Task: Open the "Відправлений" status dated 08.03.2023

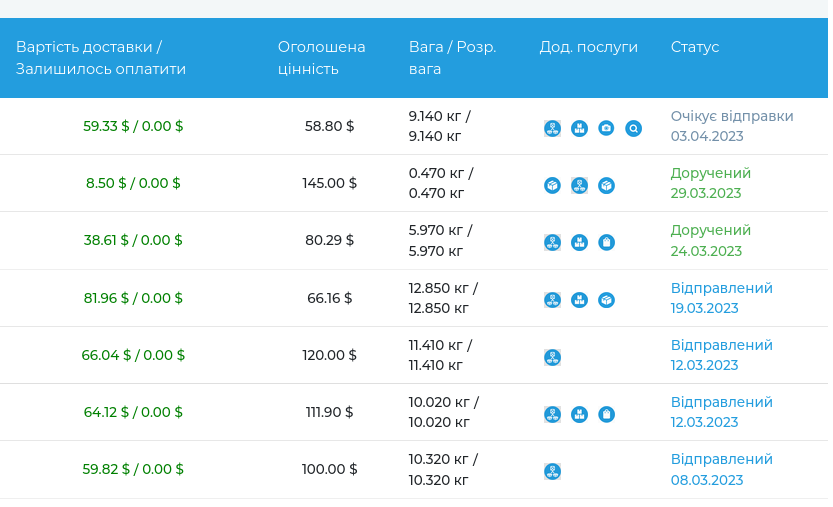Action: [721, 459]
